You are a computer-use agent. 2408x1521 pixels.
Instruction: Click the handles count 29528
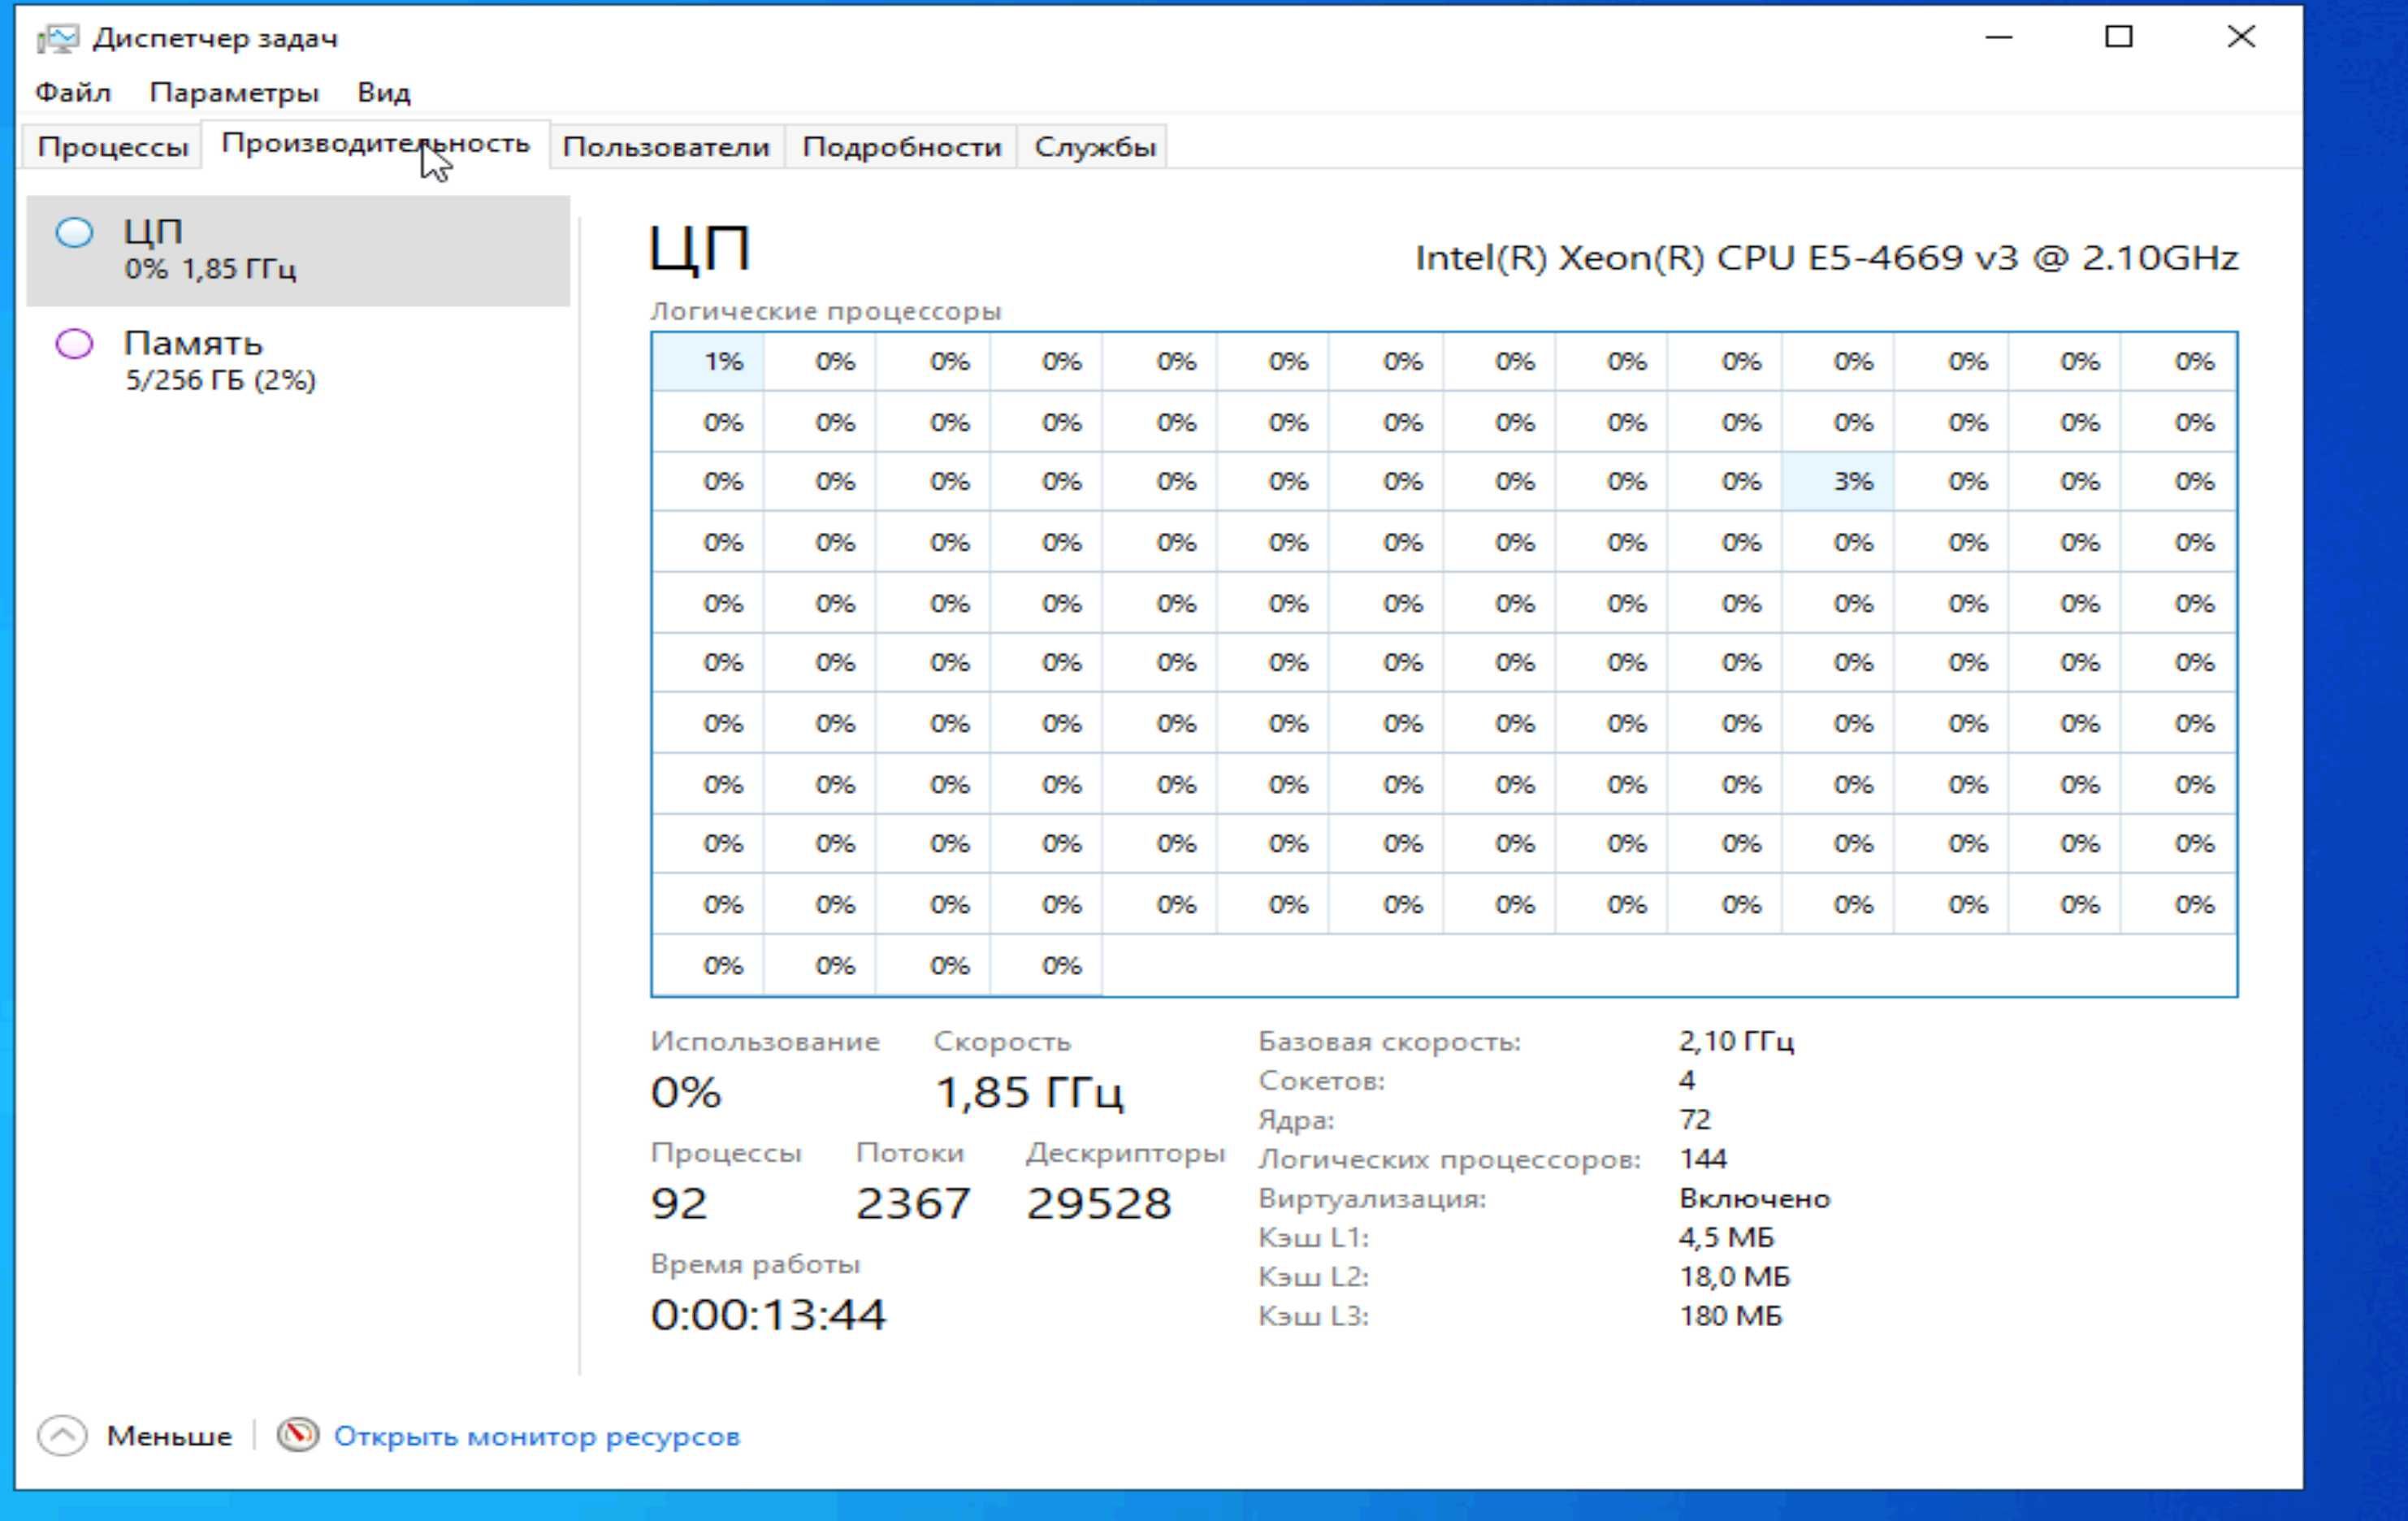(x=1098, y=1203)
